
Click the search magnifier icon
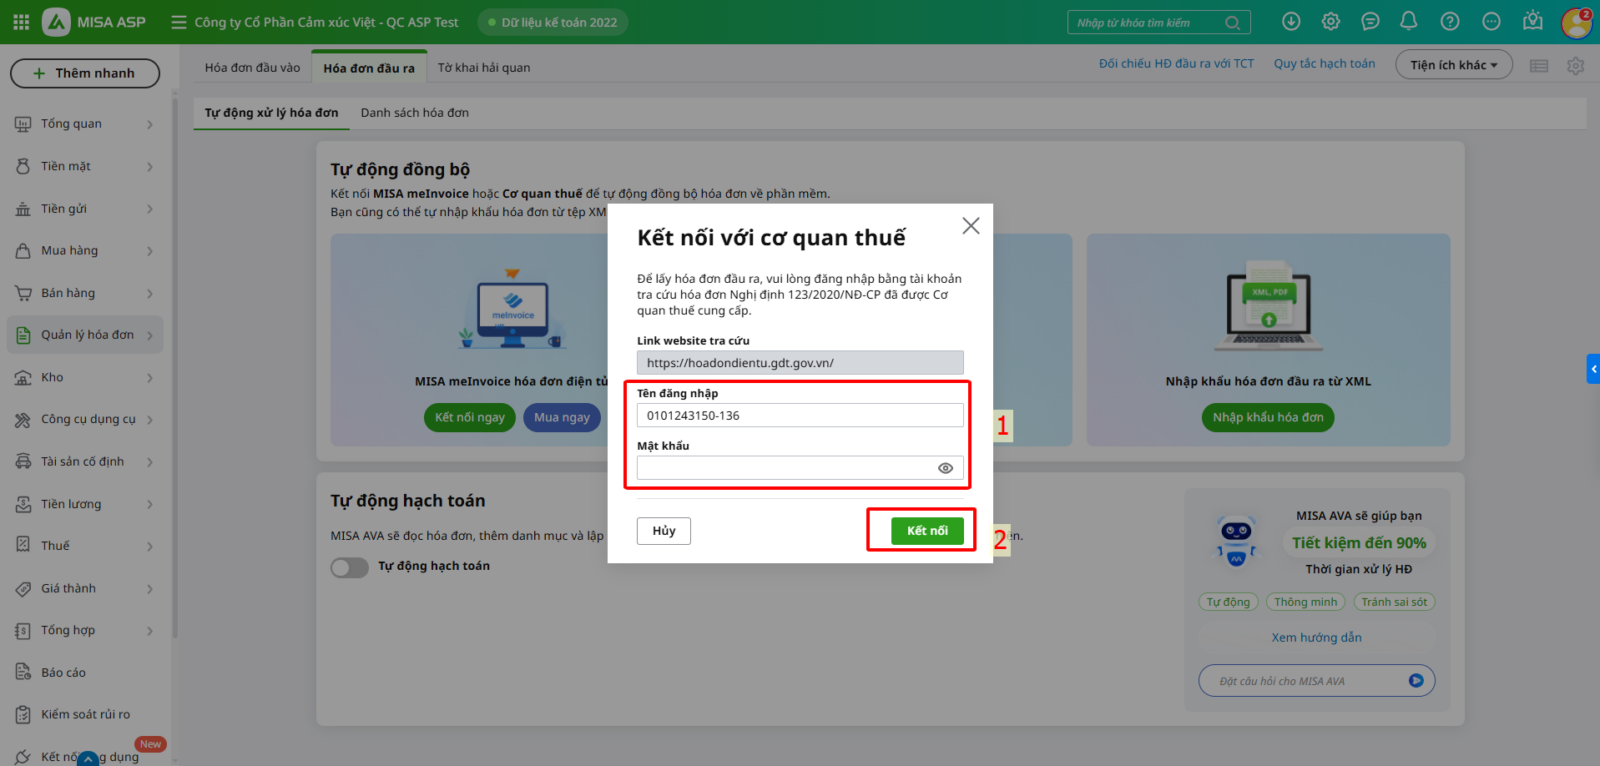point(1233,23)
